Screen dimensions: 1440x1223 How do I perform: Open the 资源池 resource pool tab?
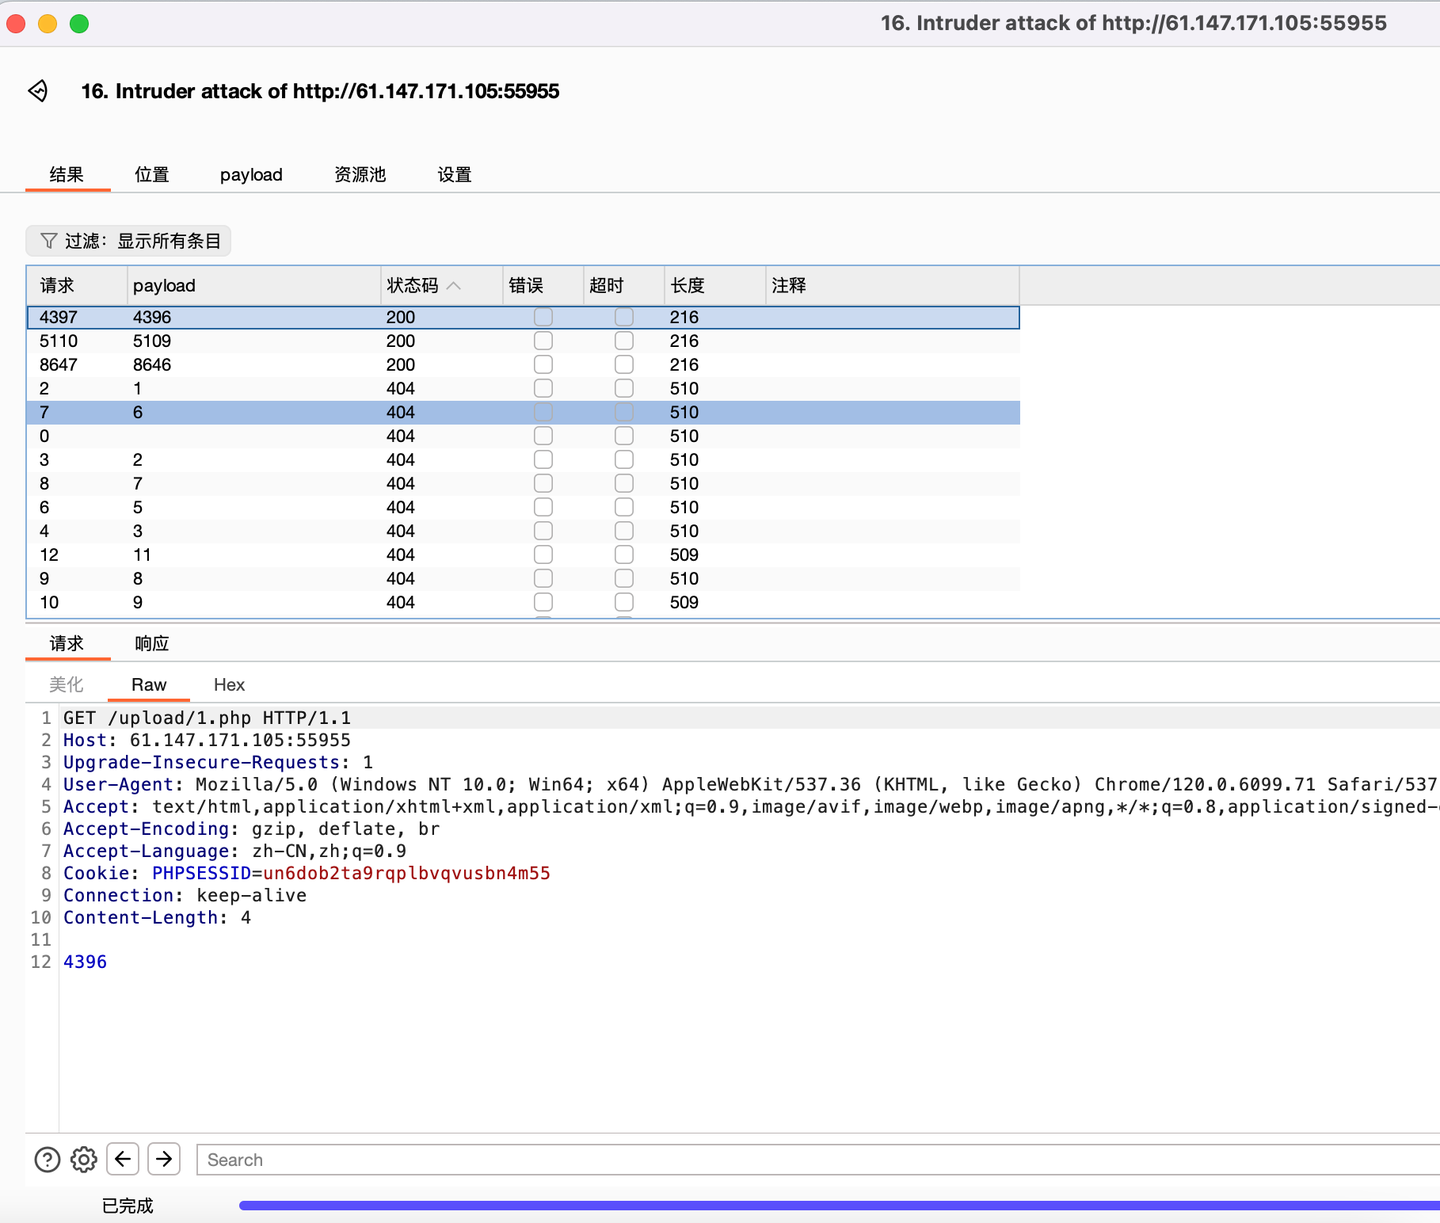coord(359,174)
